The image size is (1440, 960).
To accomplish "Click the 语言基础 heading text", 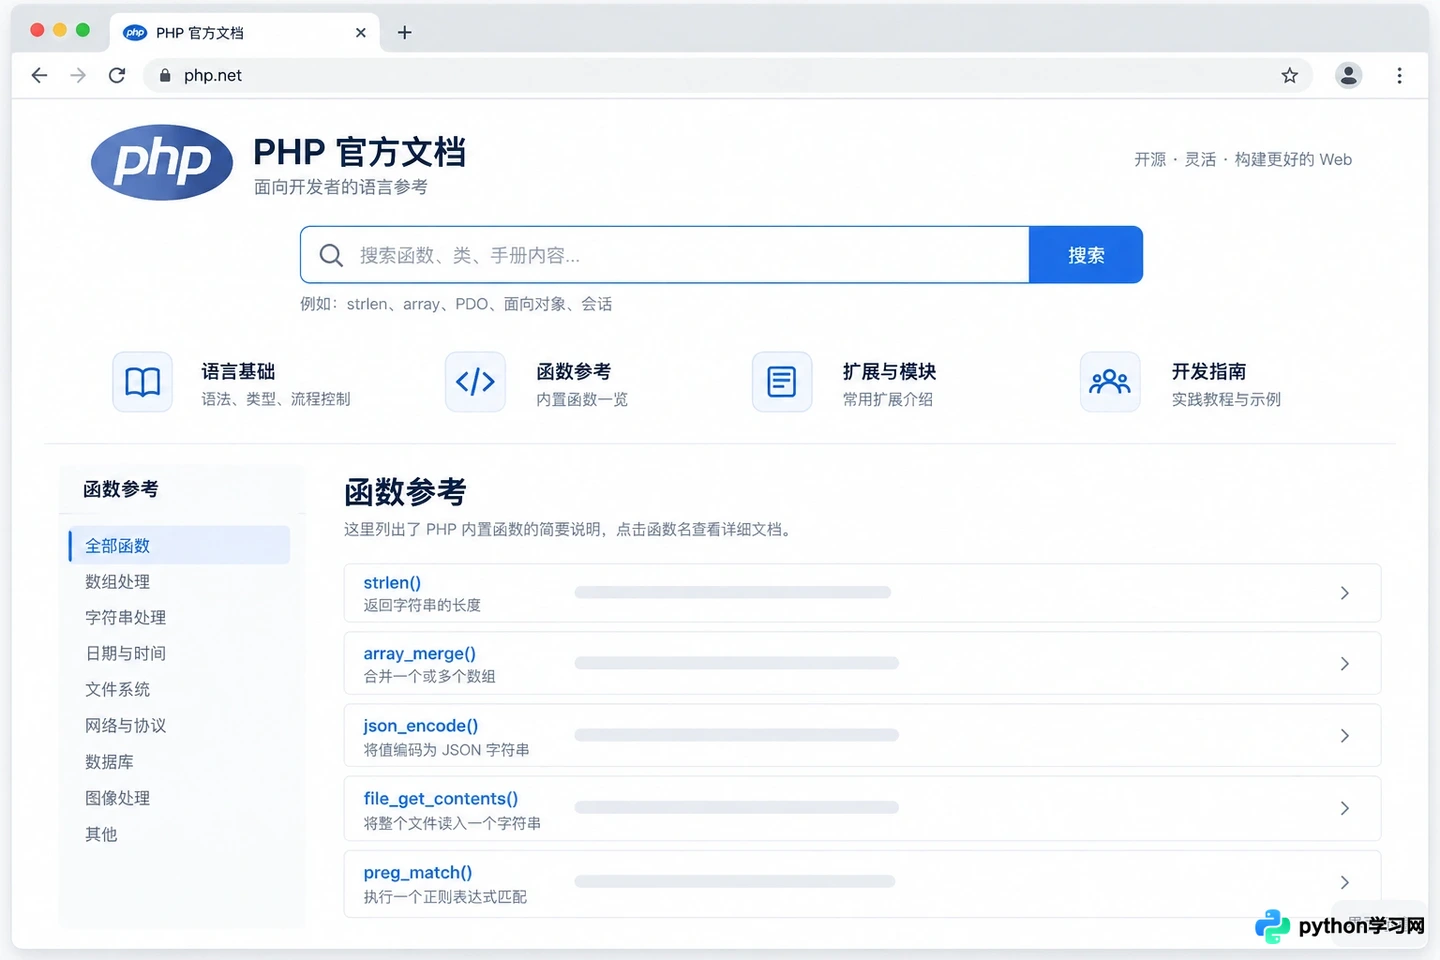I will [x=238, y=371].
